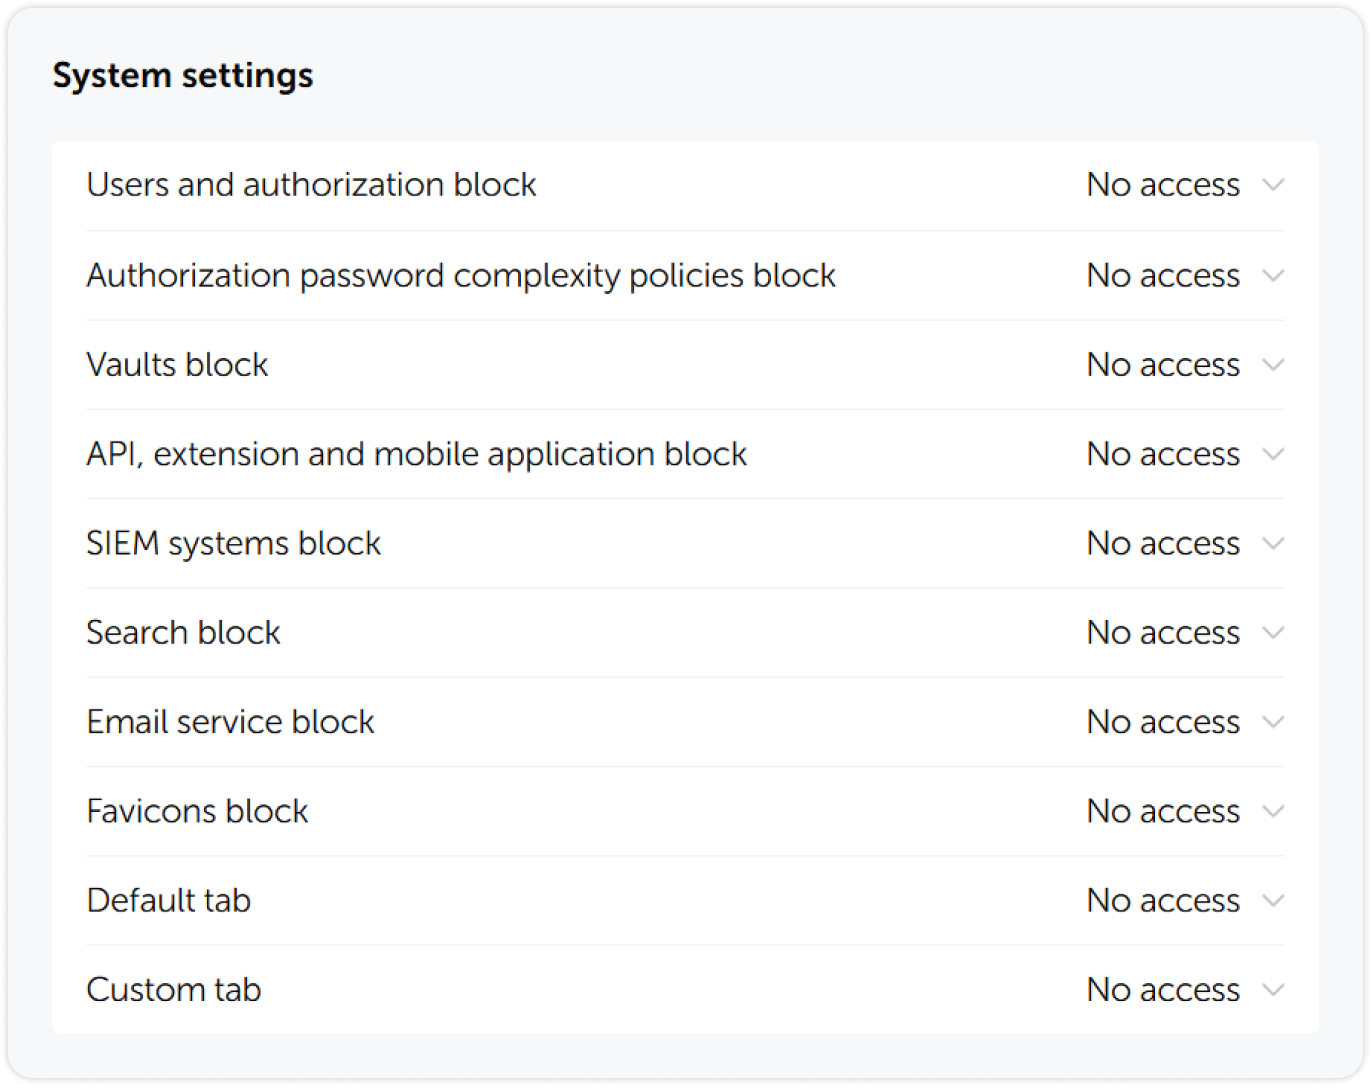1371x1086 pixels.
Task: Click the SIEM systems block label
Action: tap(234, 543)
